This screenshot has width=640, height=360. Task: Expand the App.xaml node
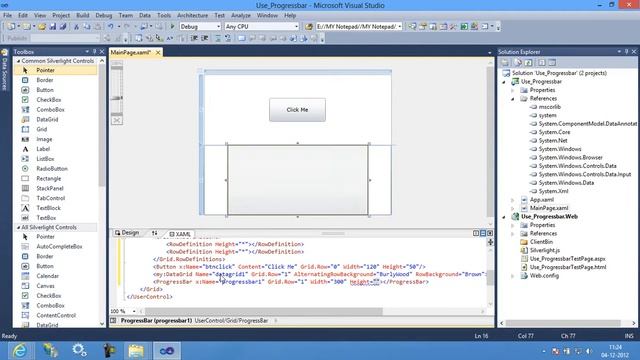pos(513,200)
